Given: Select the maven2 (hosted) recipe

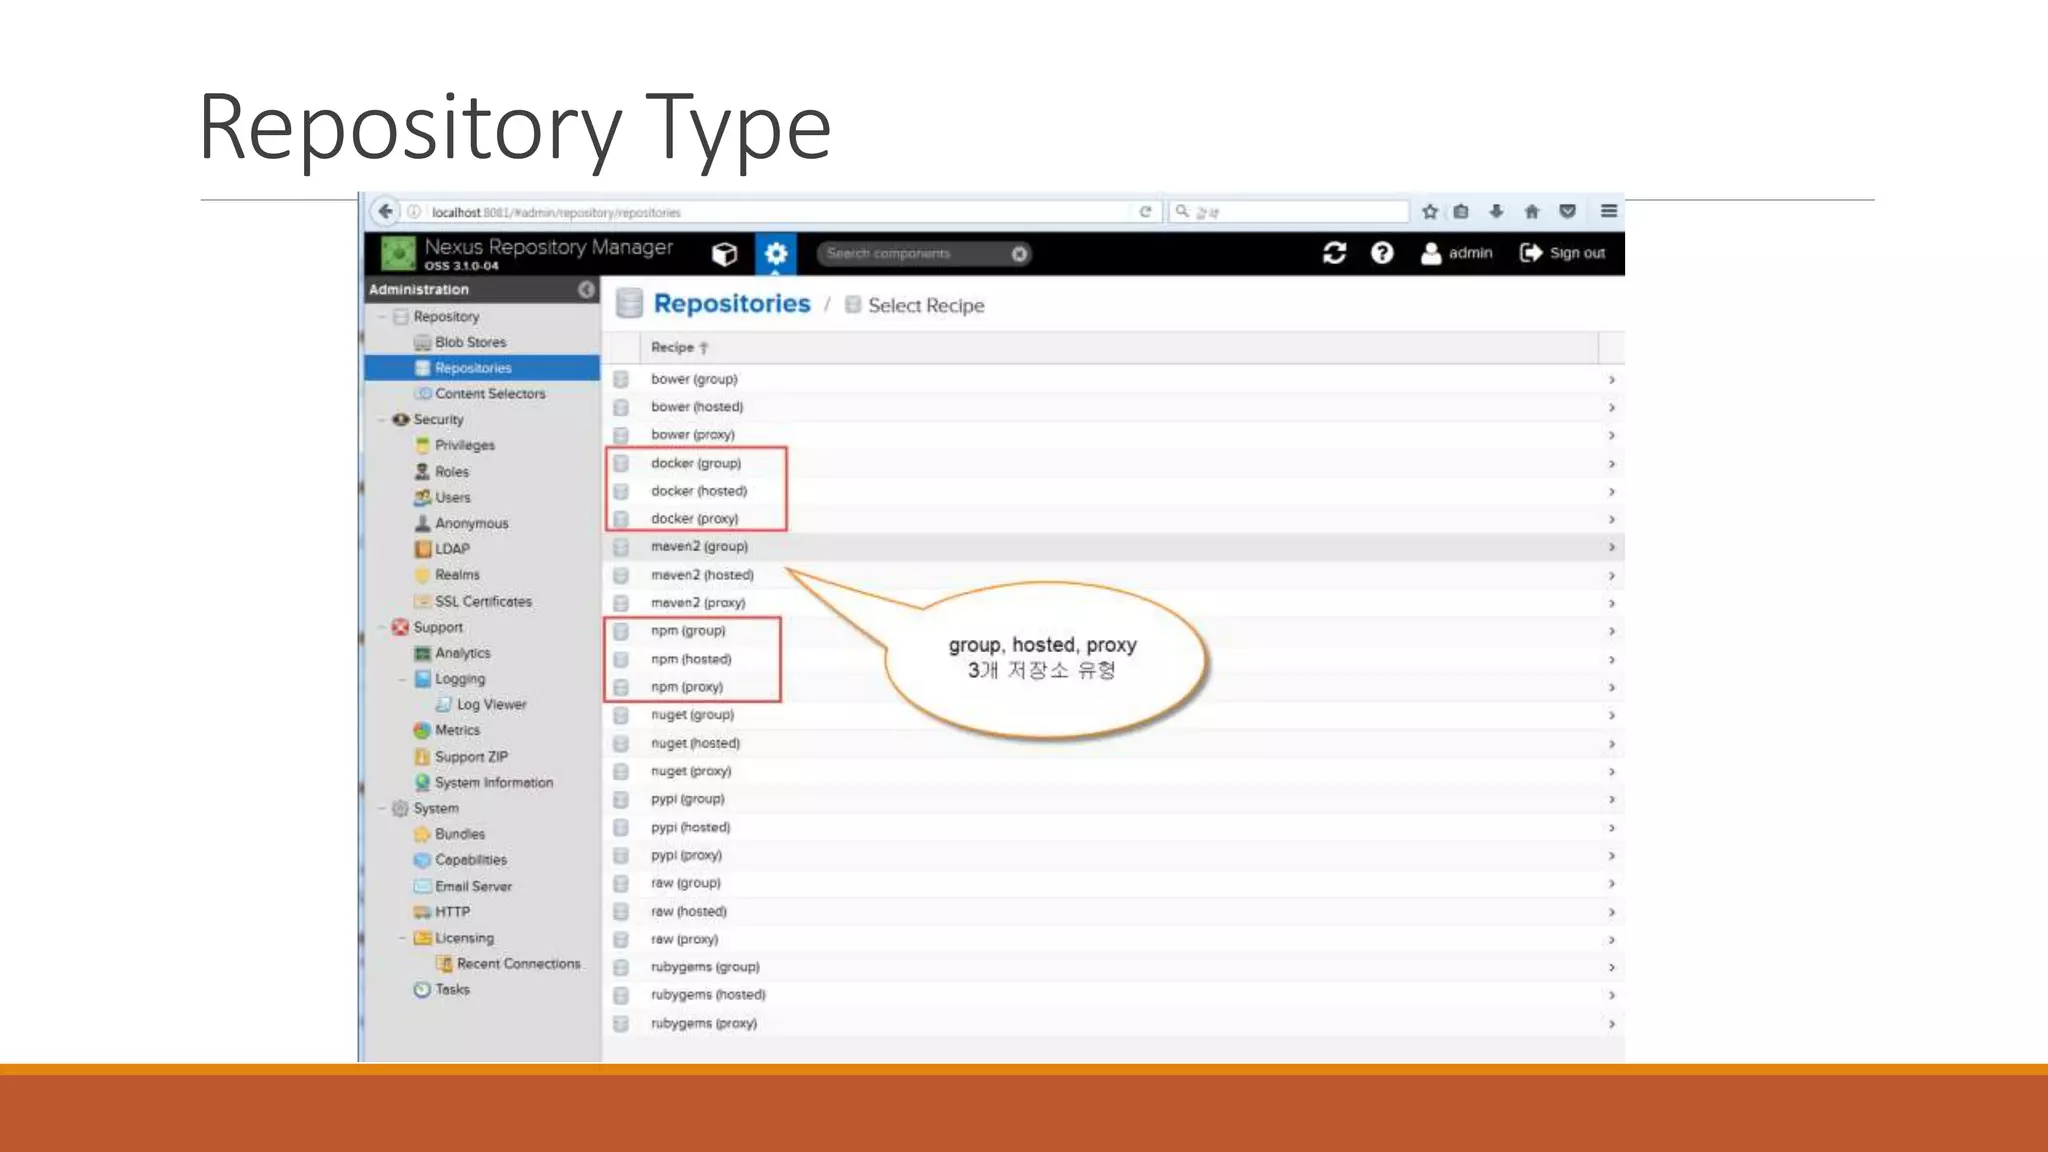Looking at the screenshot, I should (x=1113, y=575).
